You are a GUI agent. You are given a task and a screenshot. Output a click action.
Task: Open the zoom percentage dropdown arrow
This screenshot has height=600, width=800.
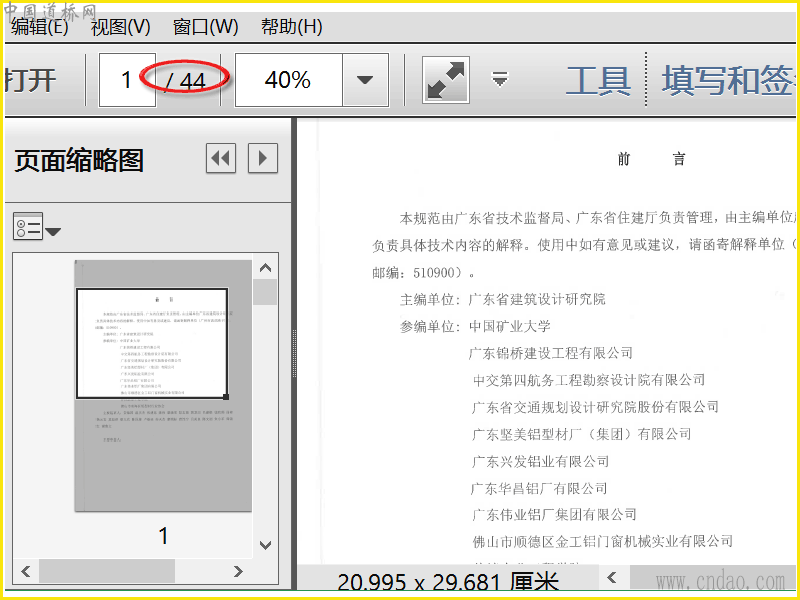(x=365, y=80)
